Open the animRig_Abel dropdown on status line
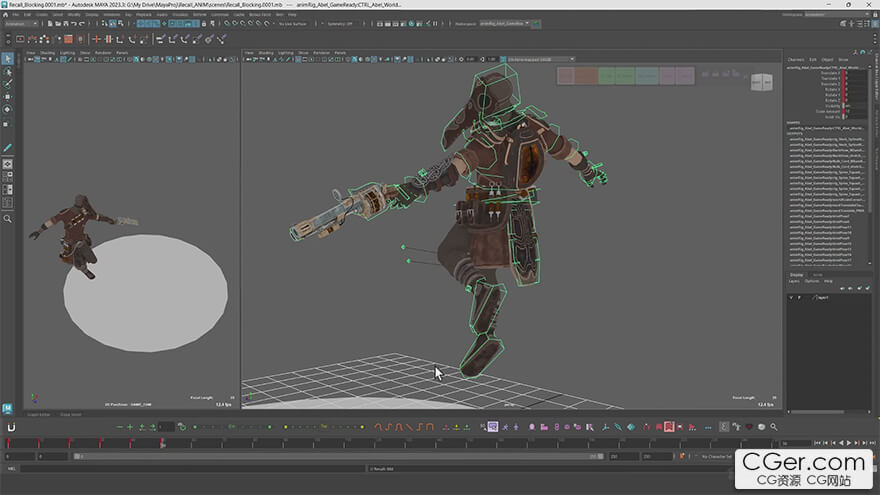Viewport: 880px width, 495px height. click(x=505, y=24)
